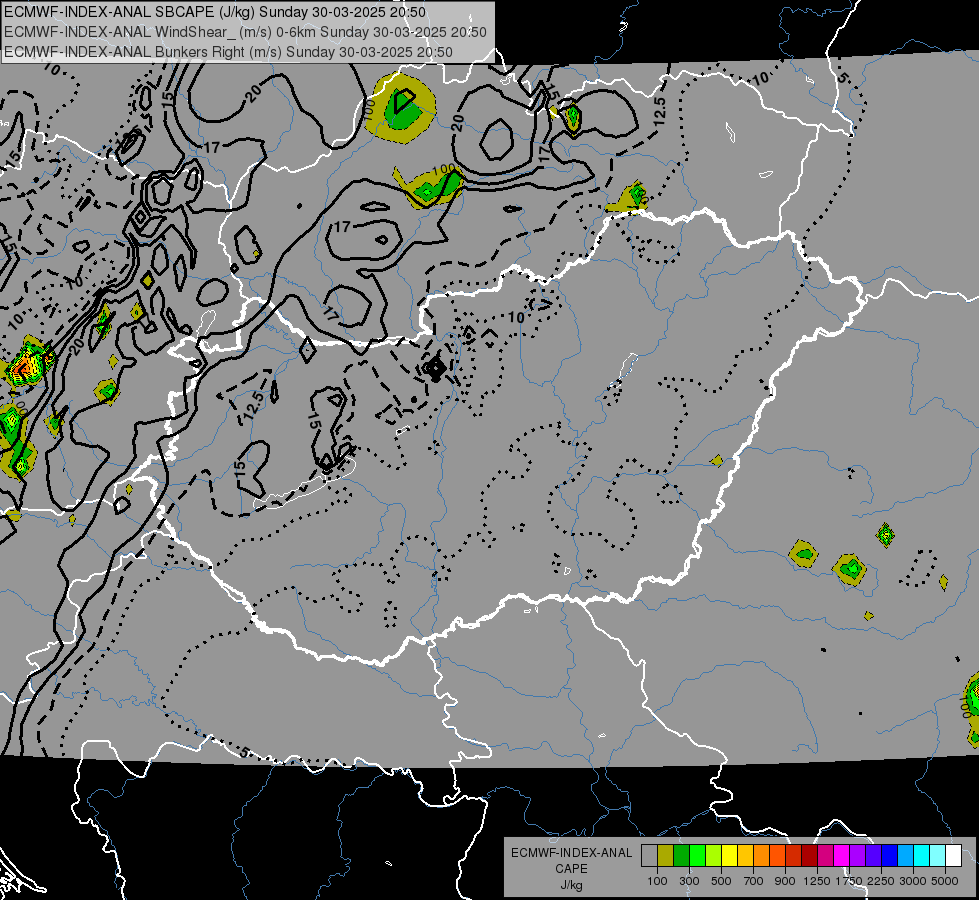979x900 pixels.
Task: Click the legend value 100
Action: tap(657, 881)
